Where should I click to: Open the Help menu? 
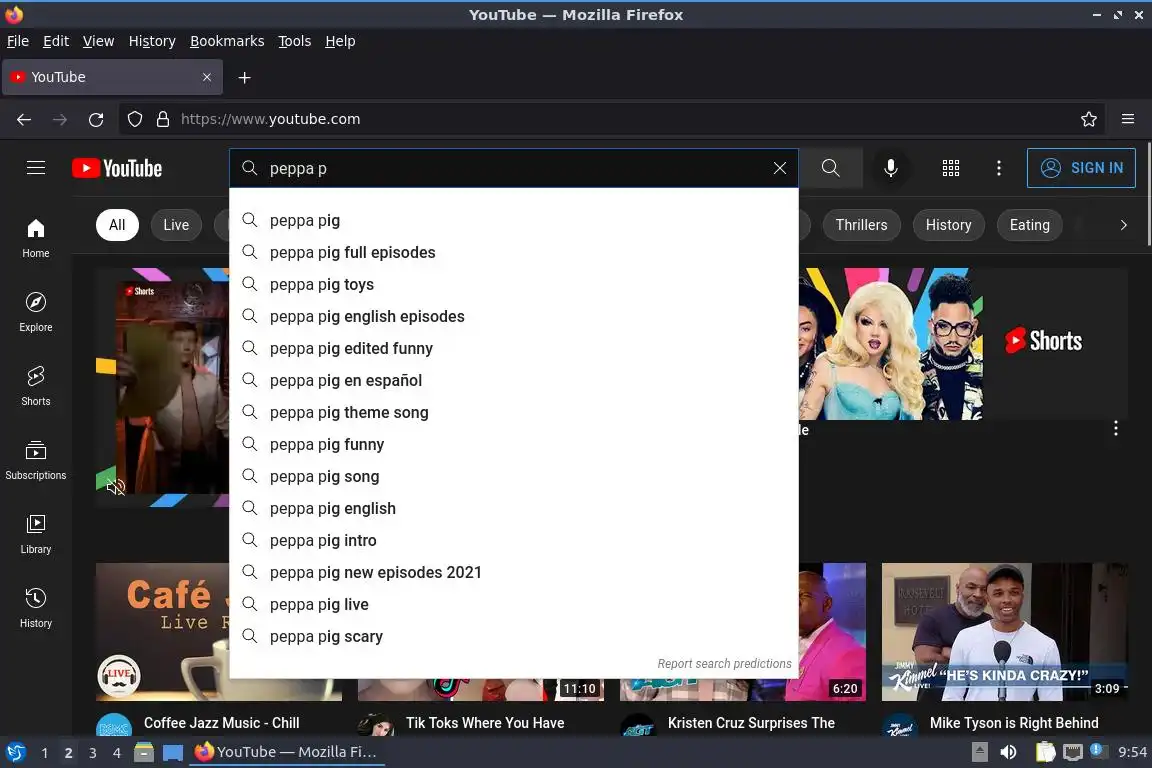coord(340,41)
